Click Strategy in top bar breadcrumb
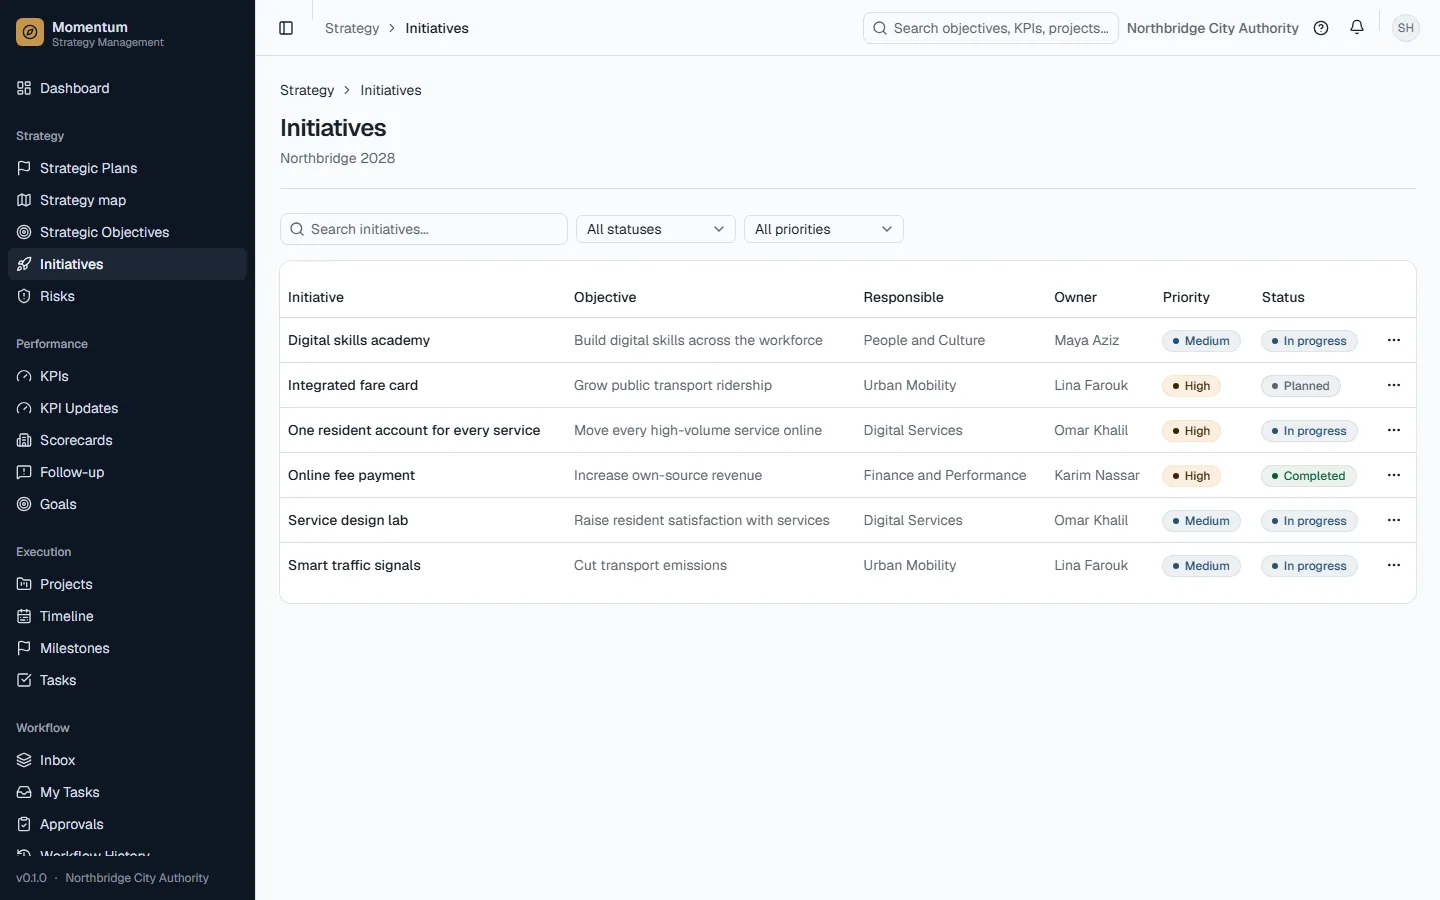This screenshot has width=1440, height=900. [x=352, y=28]
